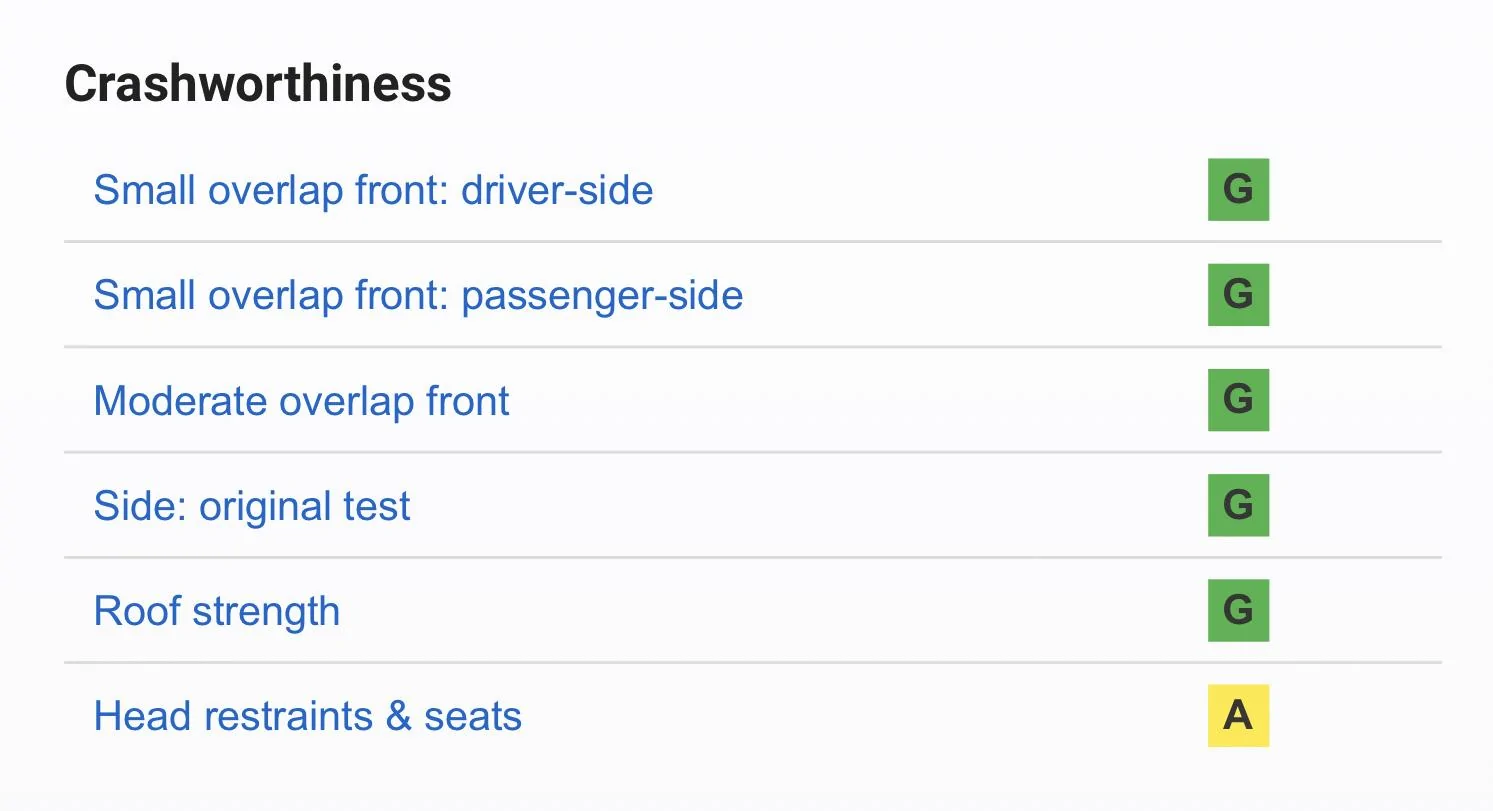The image size is (1493, 811).
Task: Click the yellow A badge for Head restraints & seats
Action: coord(1238,715)
